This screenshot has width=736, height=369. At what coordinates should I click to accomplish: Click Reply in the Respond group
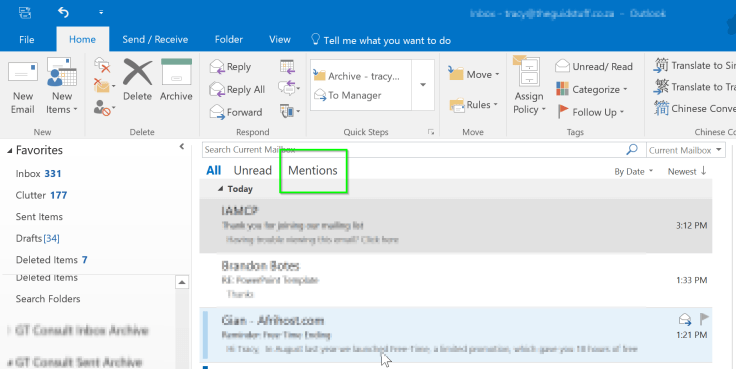tap(230, 67)
